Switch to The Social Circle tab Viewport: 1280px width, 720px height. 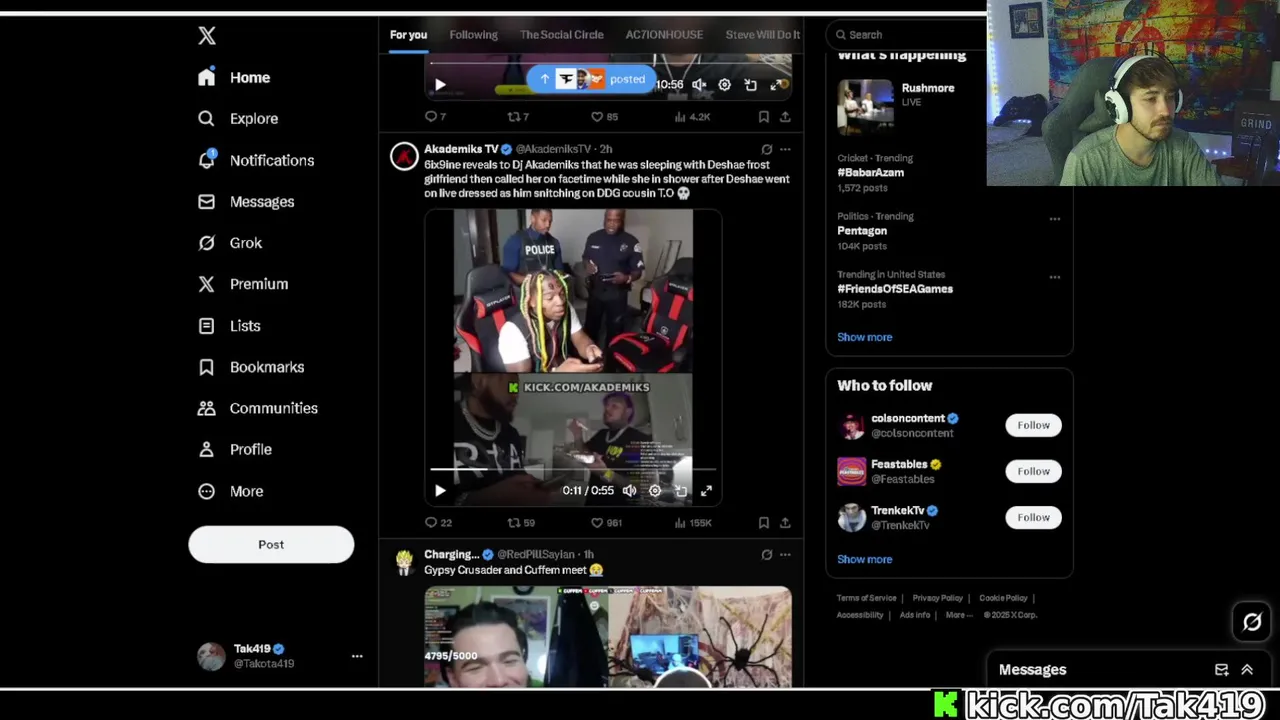561,35
